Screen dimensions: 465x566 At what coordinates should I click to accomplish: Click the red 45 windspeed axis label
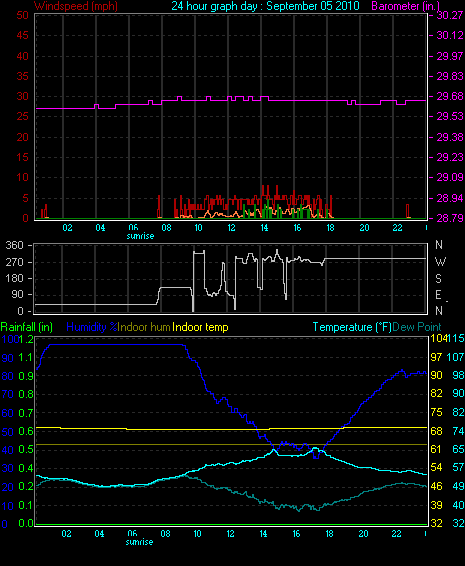[x=22, y=35]
